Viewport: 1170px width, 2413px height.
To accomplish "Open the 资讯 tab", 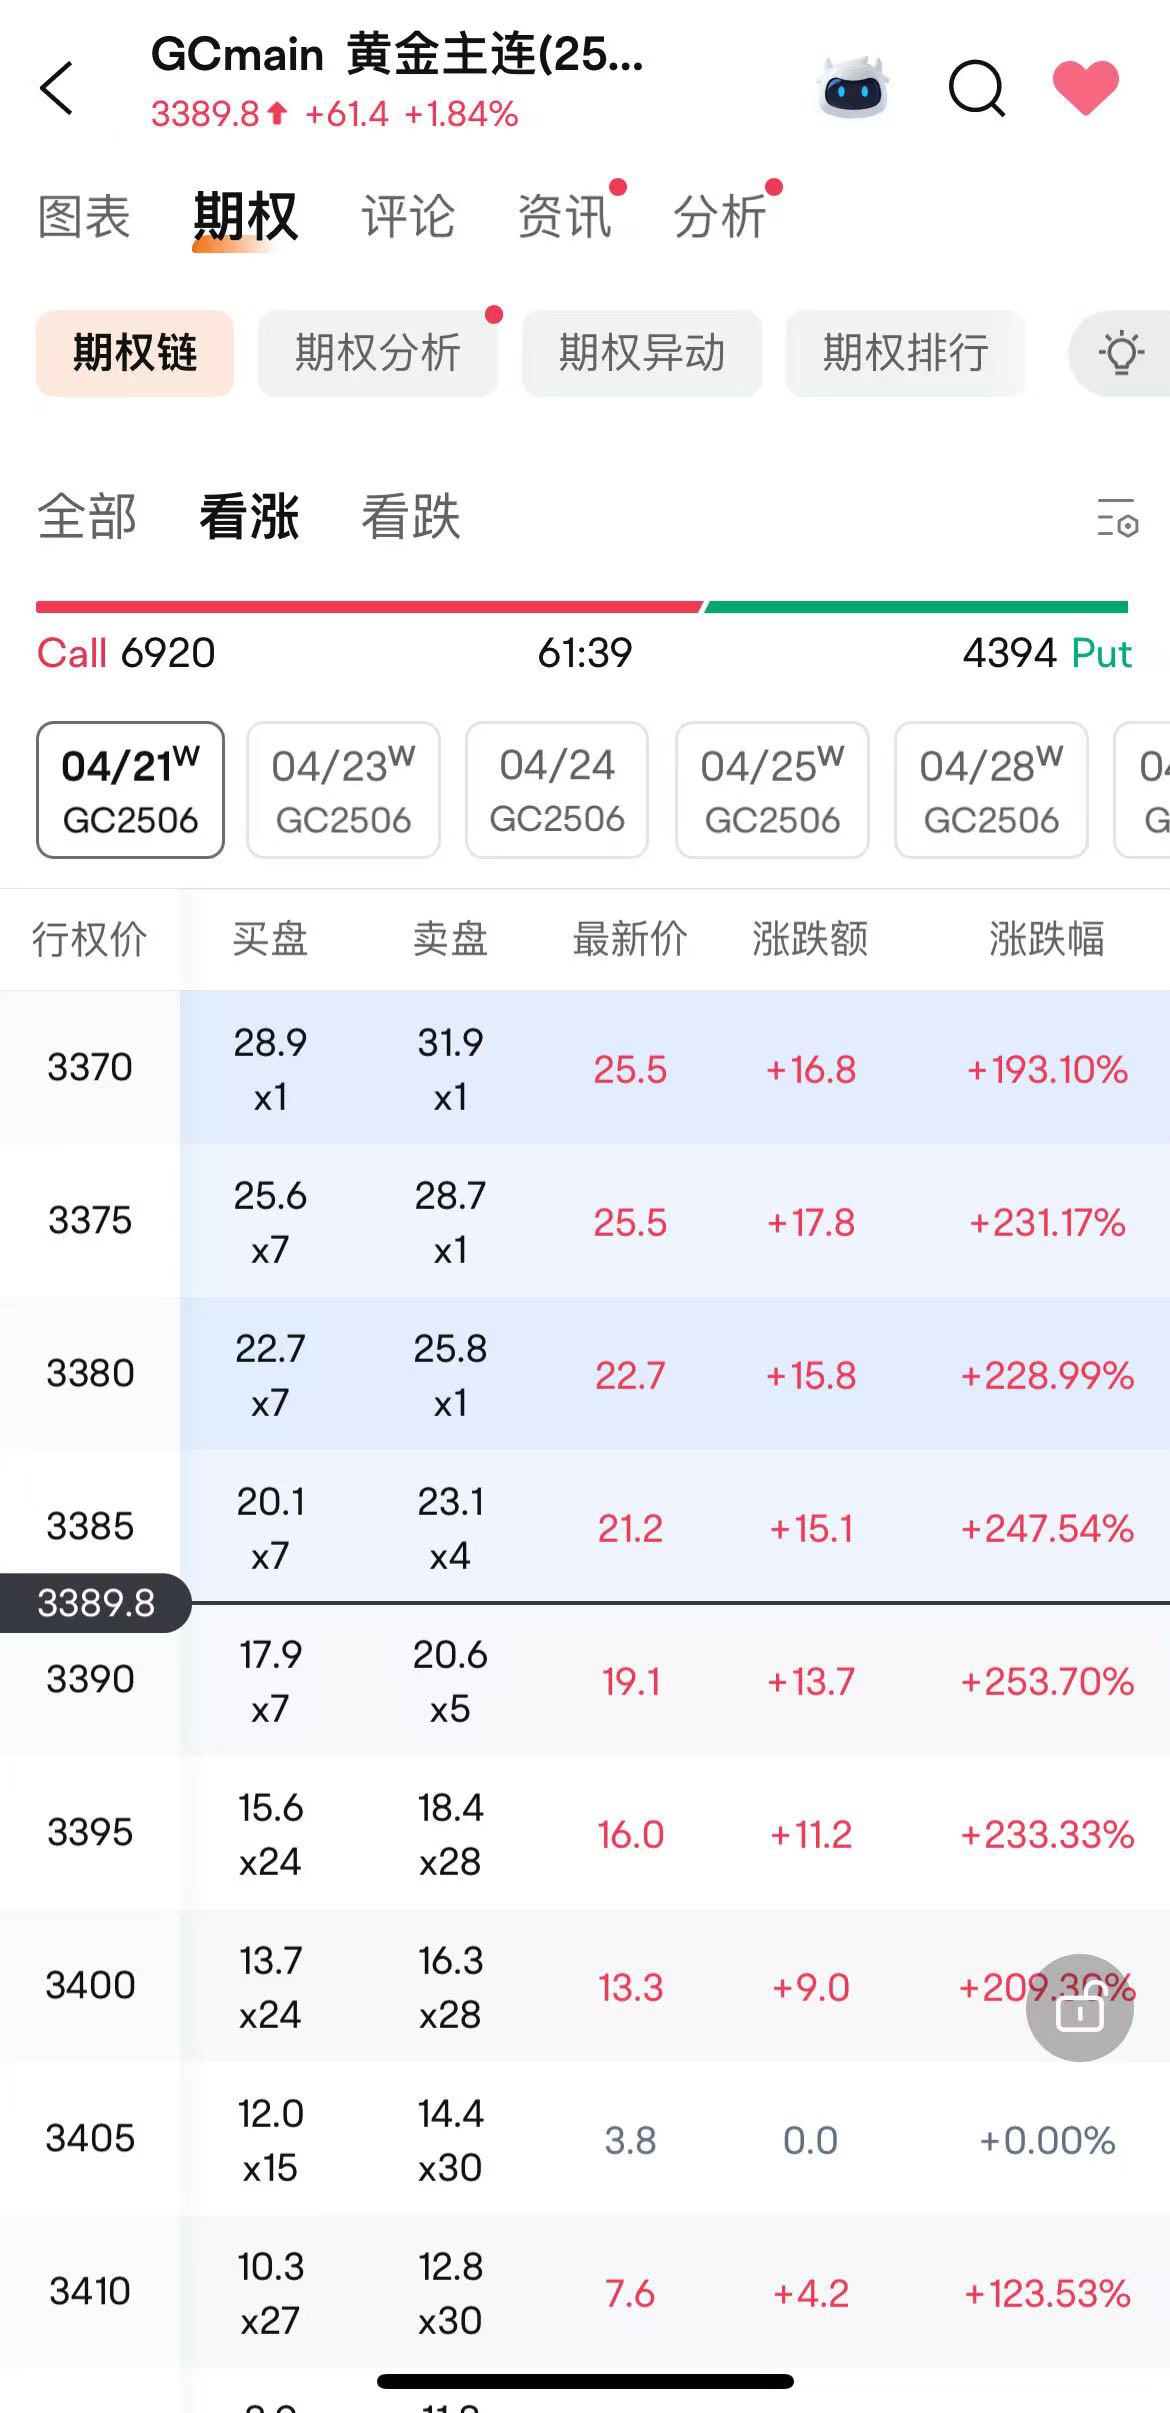I will tap(564, 217).
